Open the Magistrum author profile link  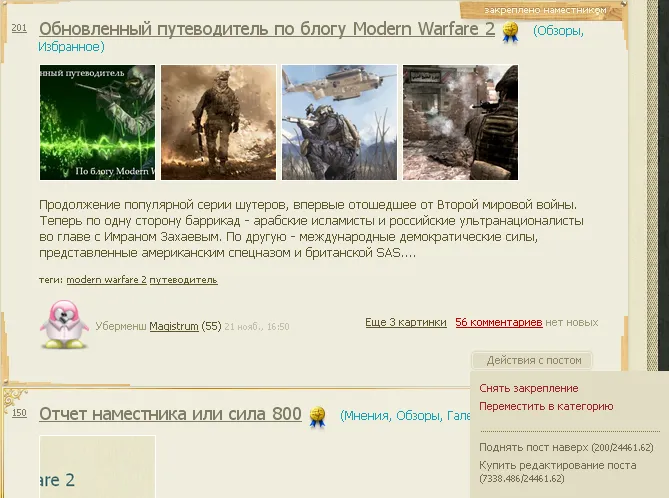click(x=174, y=326)
